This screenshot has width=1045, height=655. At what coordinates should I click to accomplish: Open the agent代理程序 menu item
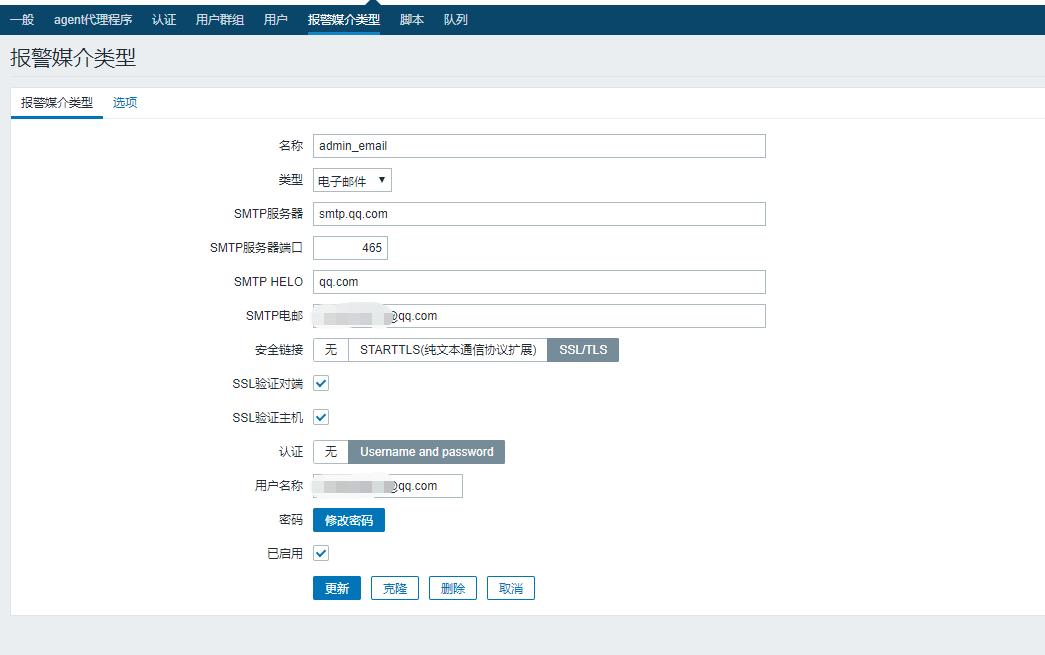click(x=93, y=20)
